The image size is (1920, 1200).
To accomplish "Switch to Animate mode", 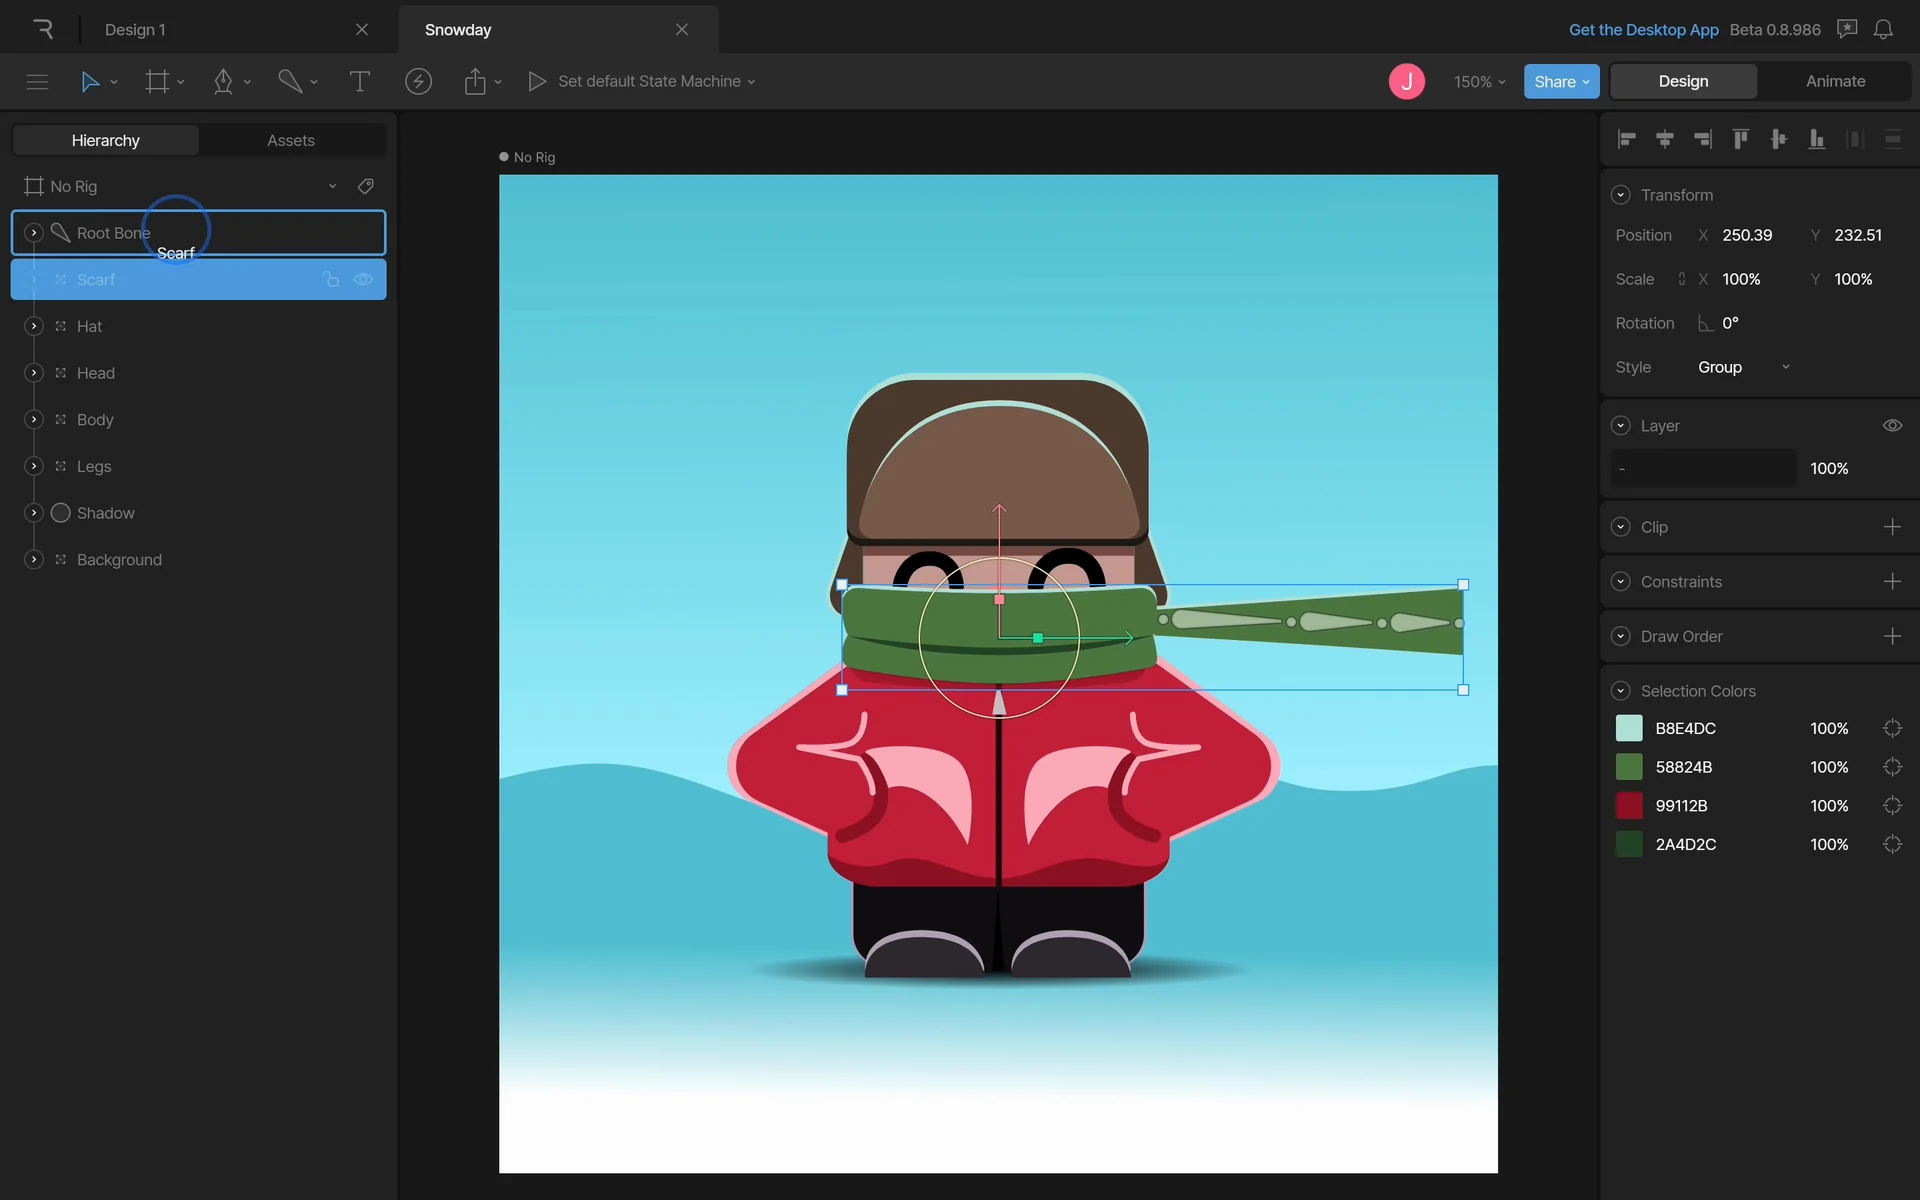I will coord(1835,82).
